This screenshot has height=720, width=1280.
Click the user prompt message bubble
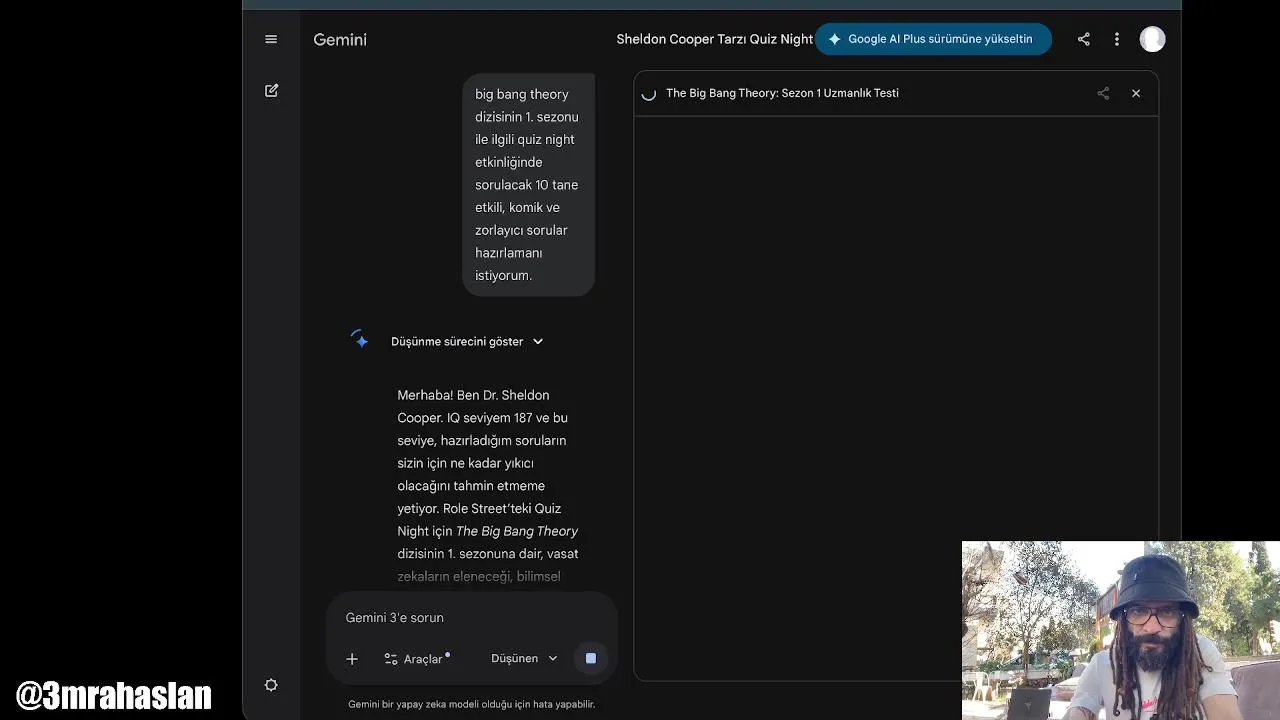(527, 185)
